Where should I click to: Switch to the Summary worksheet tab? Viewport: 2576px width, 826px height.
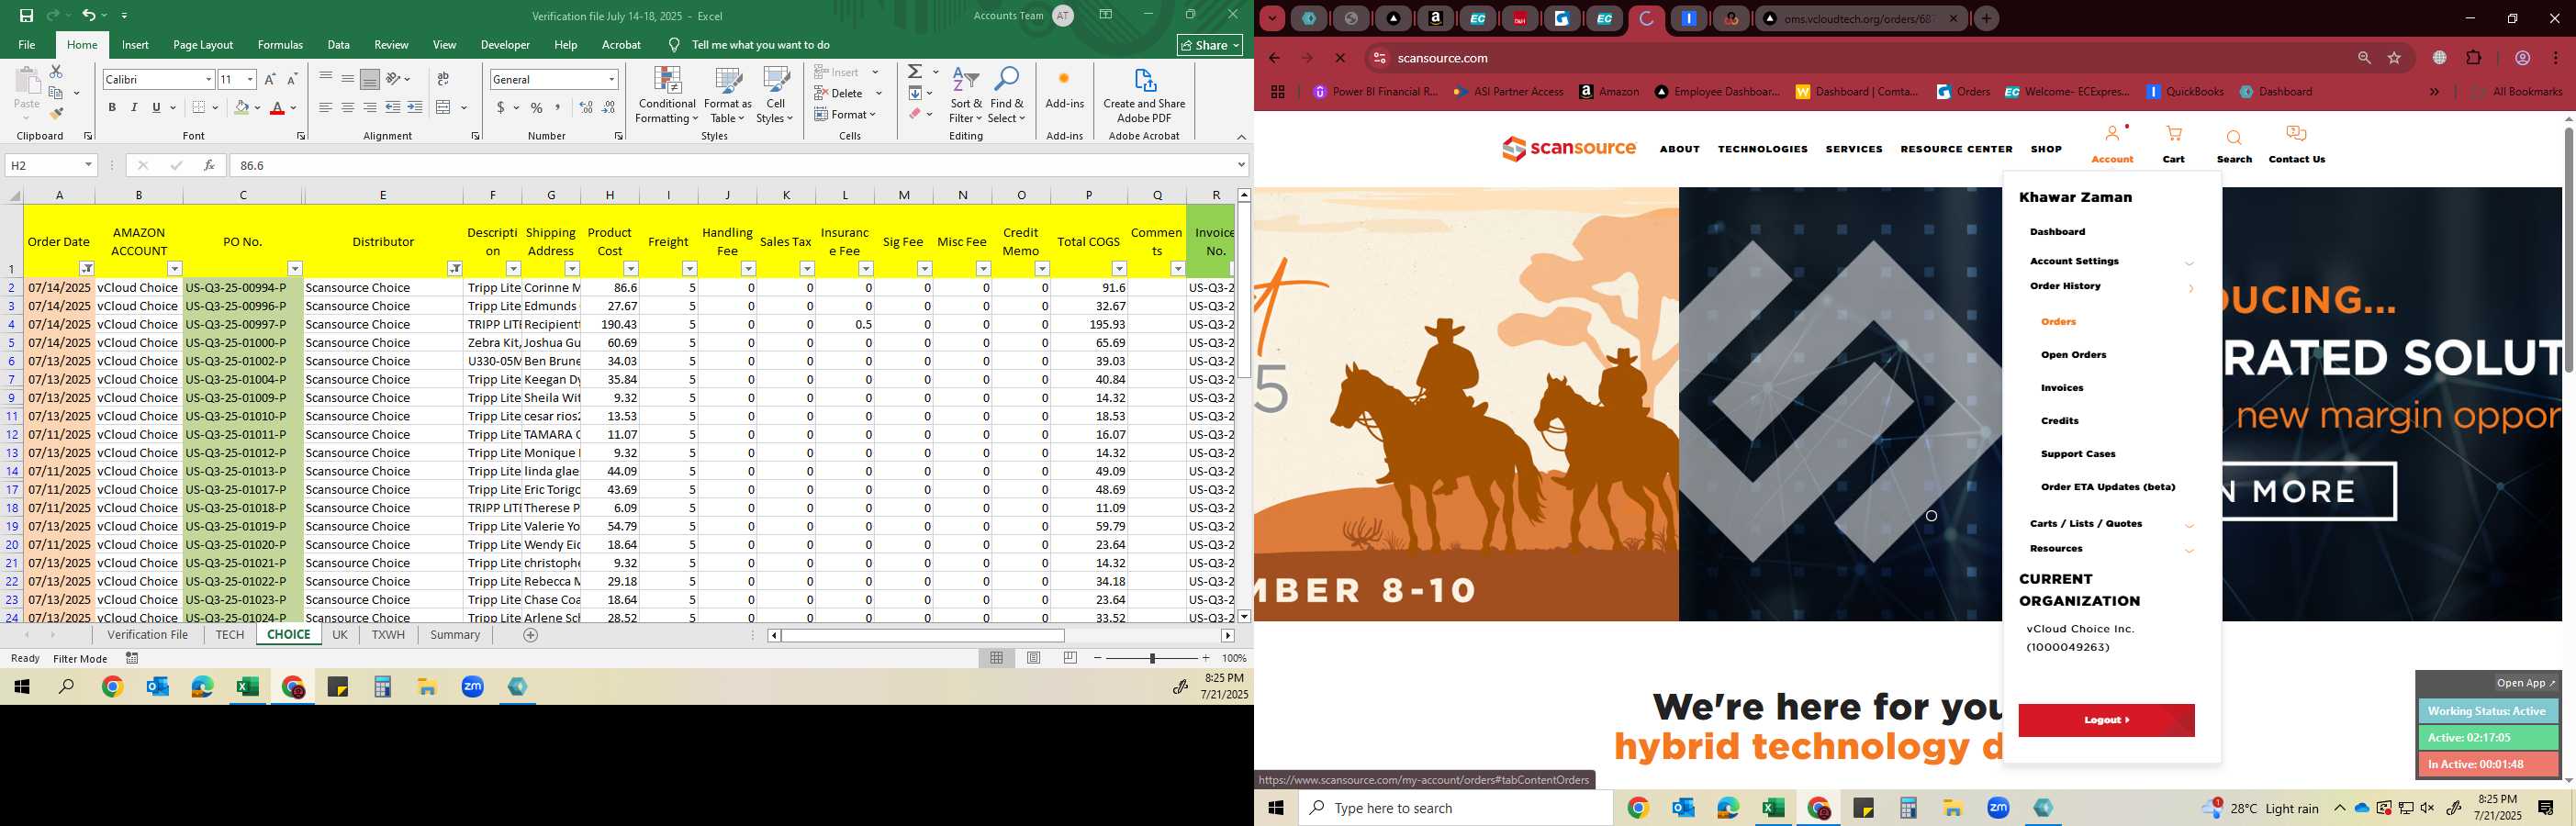pos(455,635)
